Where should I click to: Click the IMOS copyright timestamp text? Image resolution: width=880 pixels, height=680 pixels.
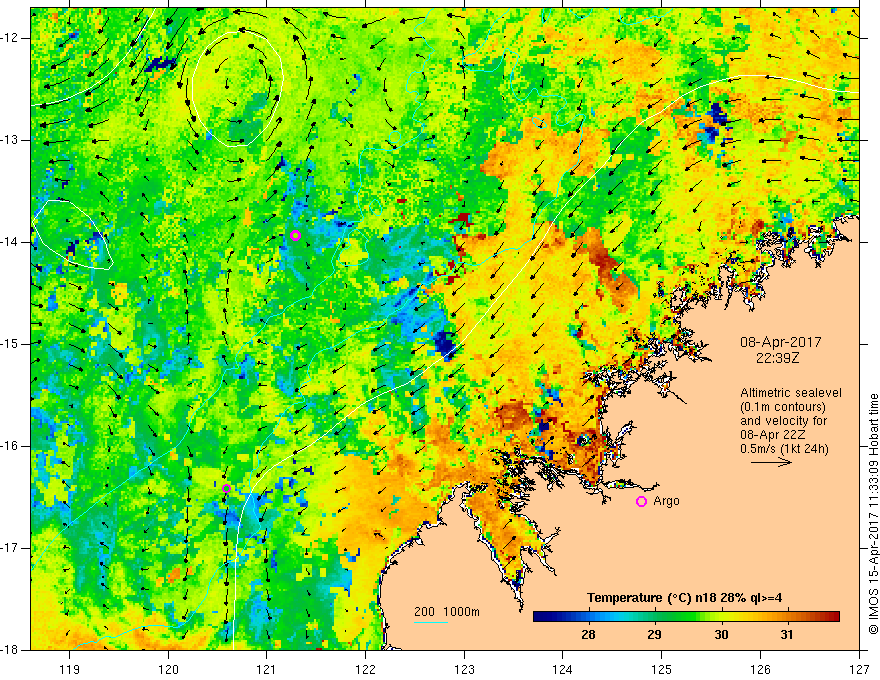click(873, 514)
